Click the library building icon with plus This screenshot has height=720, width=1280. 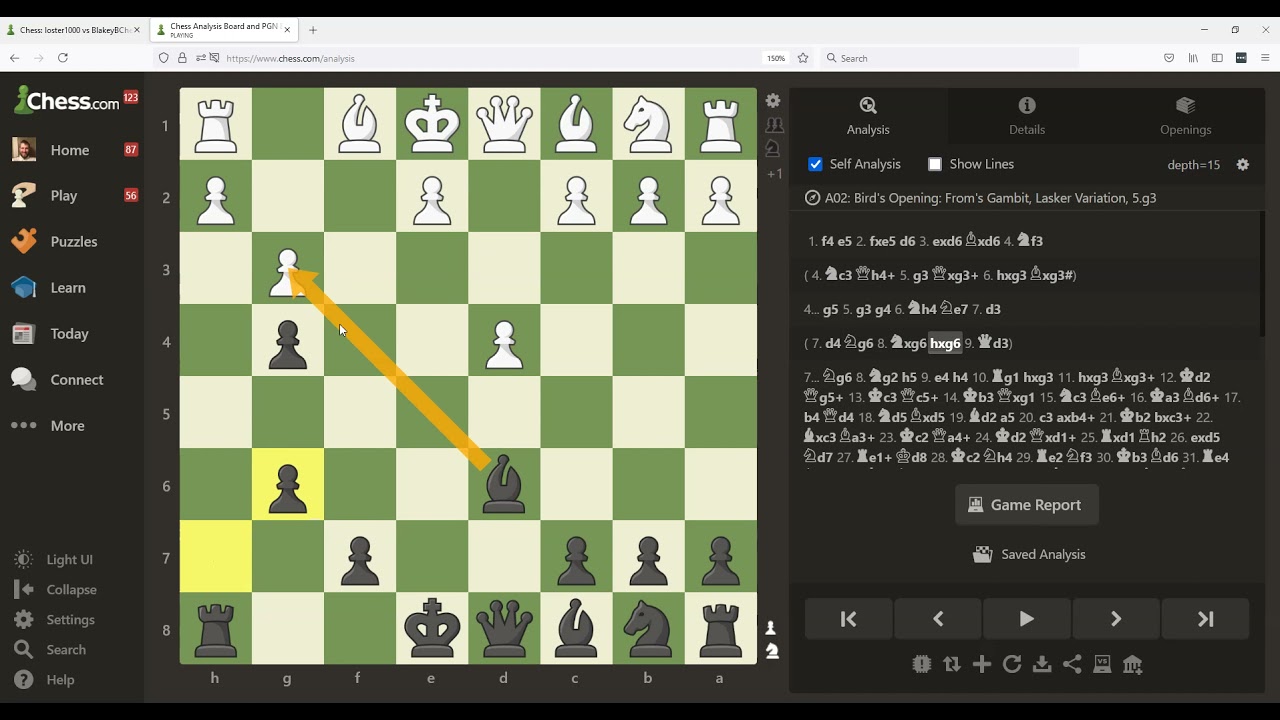1132,664
